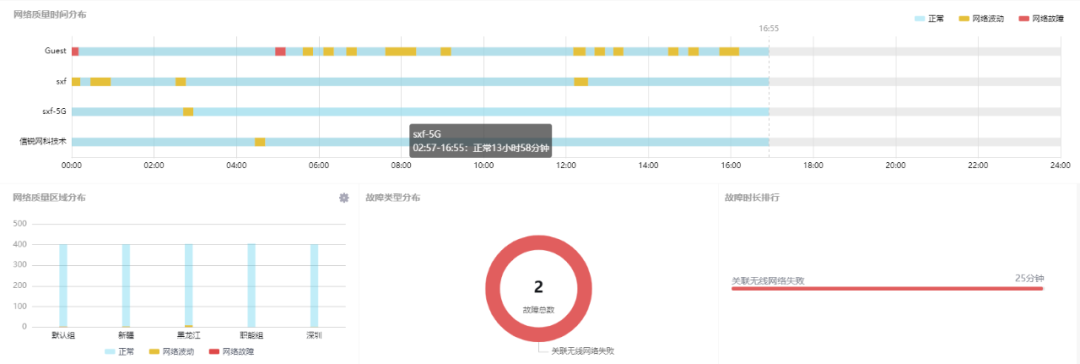The width and height of the screenshot is (1080, 364).
Task: Open settings gear for 网络质量区域分布
Action: click(x=344, y=198)
